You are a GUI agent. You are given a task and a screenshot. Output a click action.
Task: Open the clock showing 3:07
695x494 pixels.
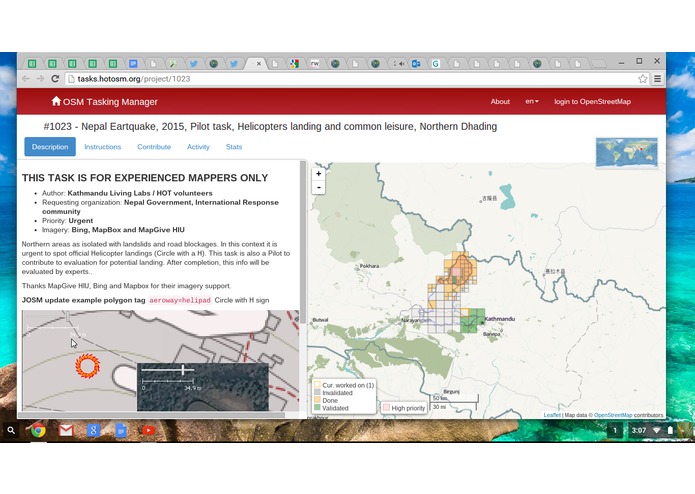639,430
